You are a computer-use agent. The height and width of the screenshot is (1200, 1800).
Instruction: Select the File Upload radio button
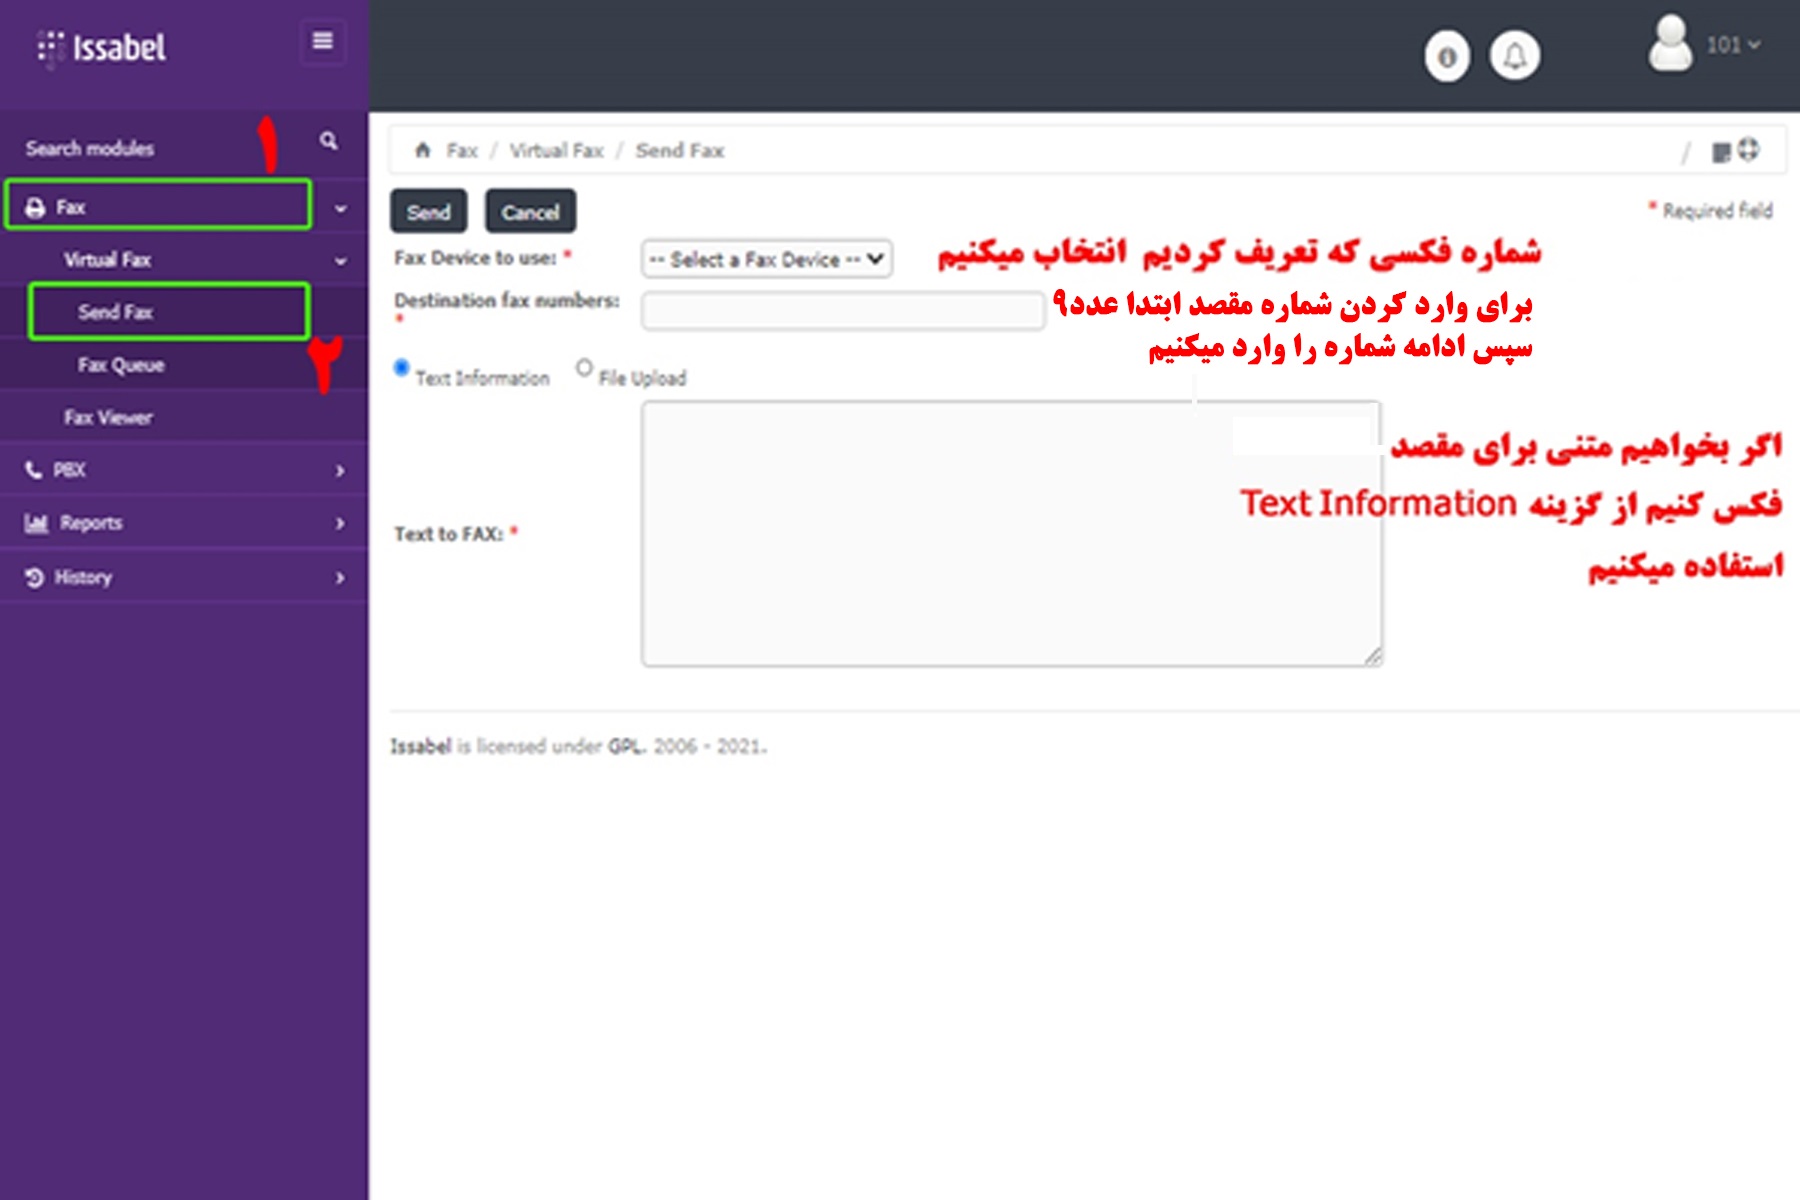[x=584, y=367]
